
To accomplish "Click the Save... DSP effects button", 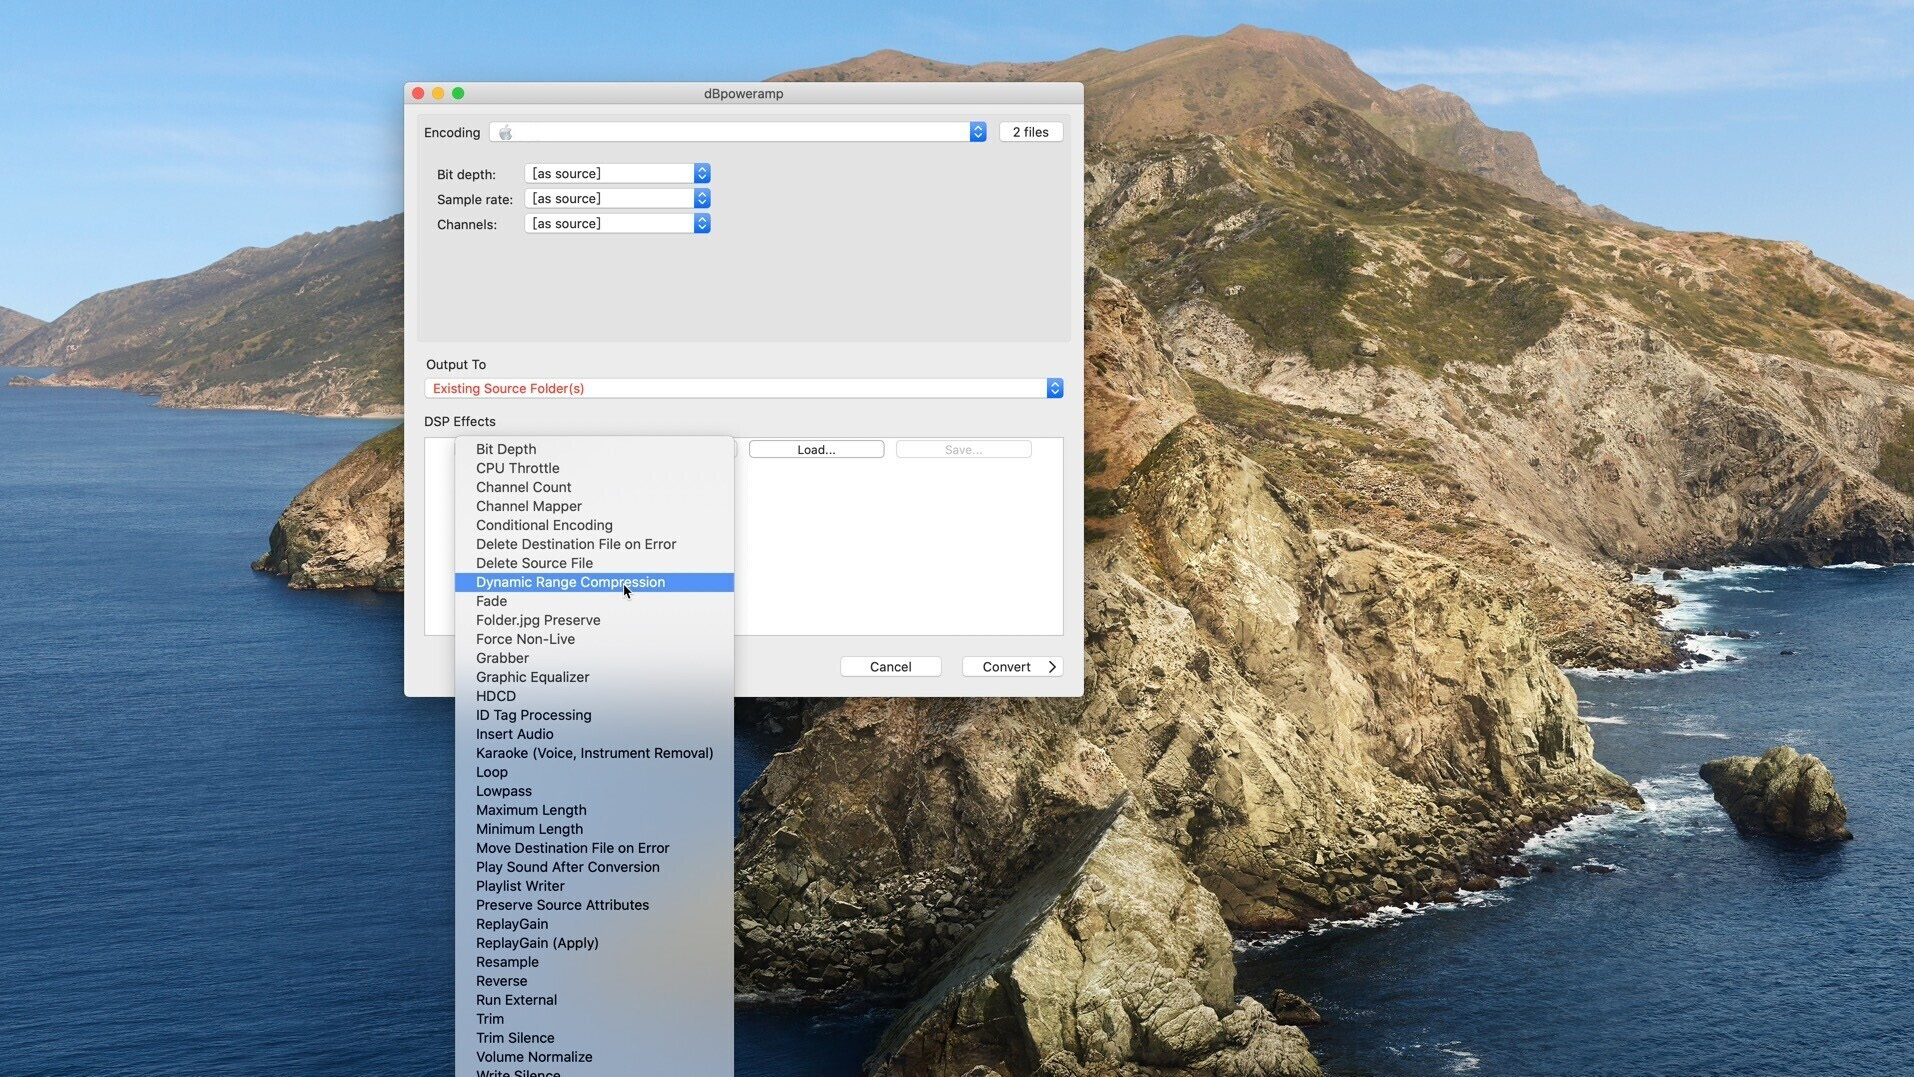I will tap(963, 450).
